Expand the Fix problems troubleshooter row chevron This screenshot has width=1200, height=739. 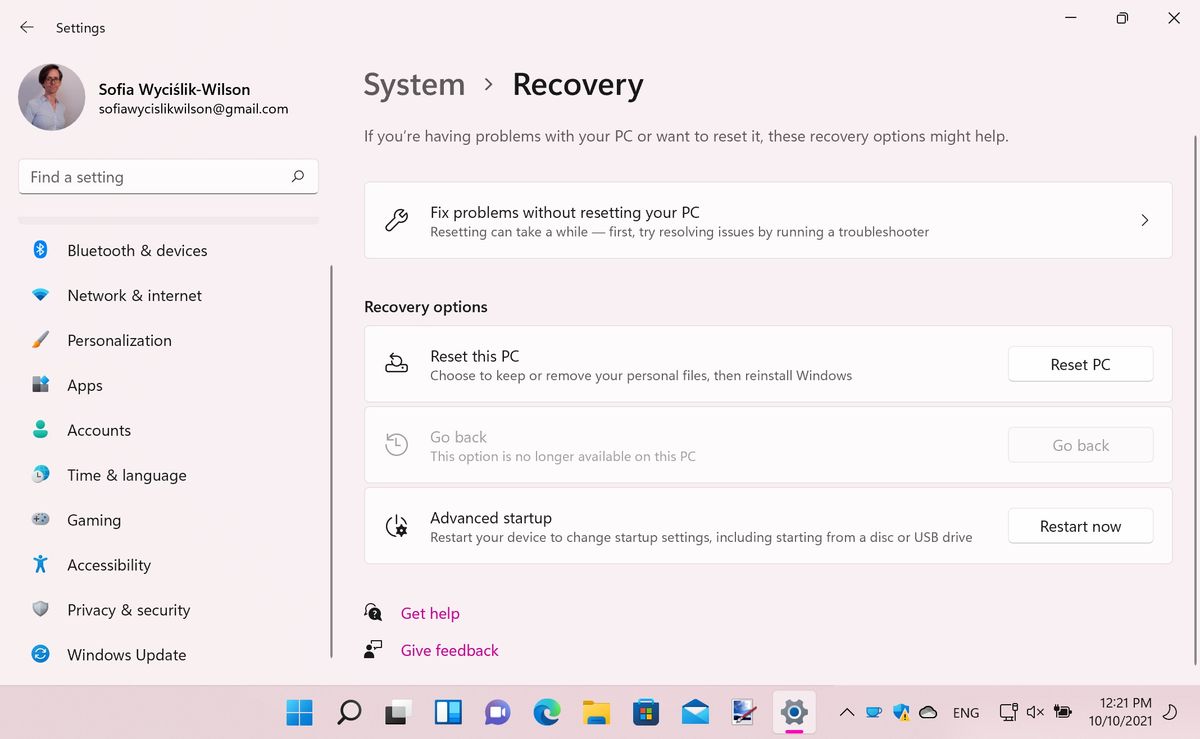coord(1144,220)
